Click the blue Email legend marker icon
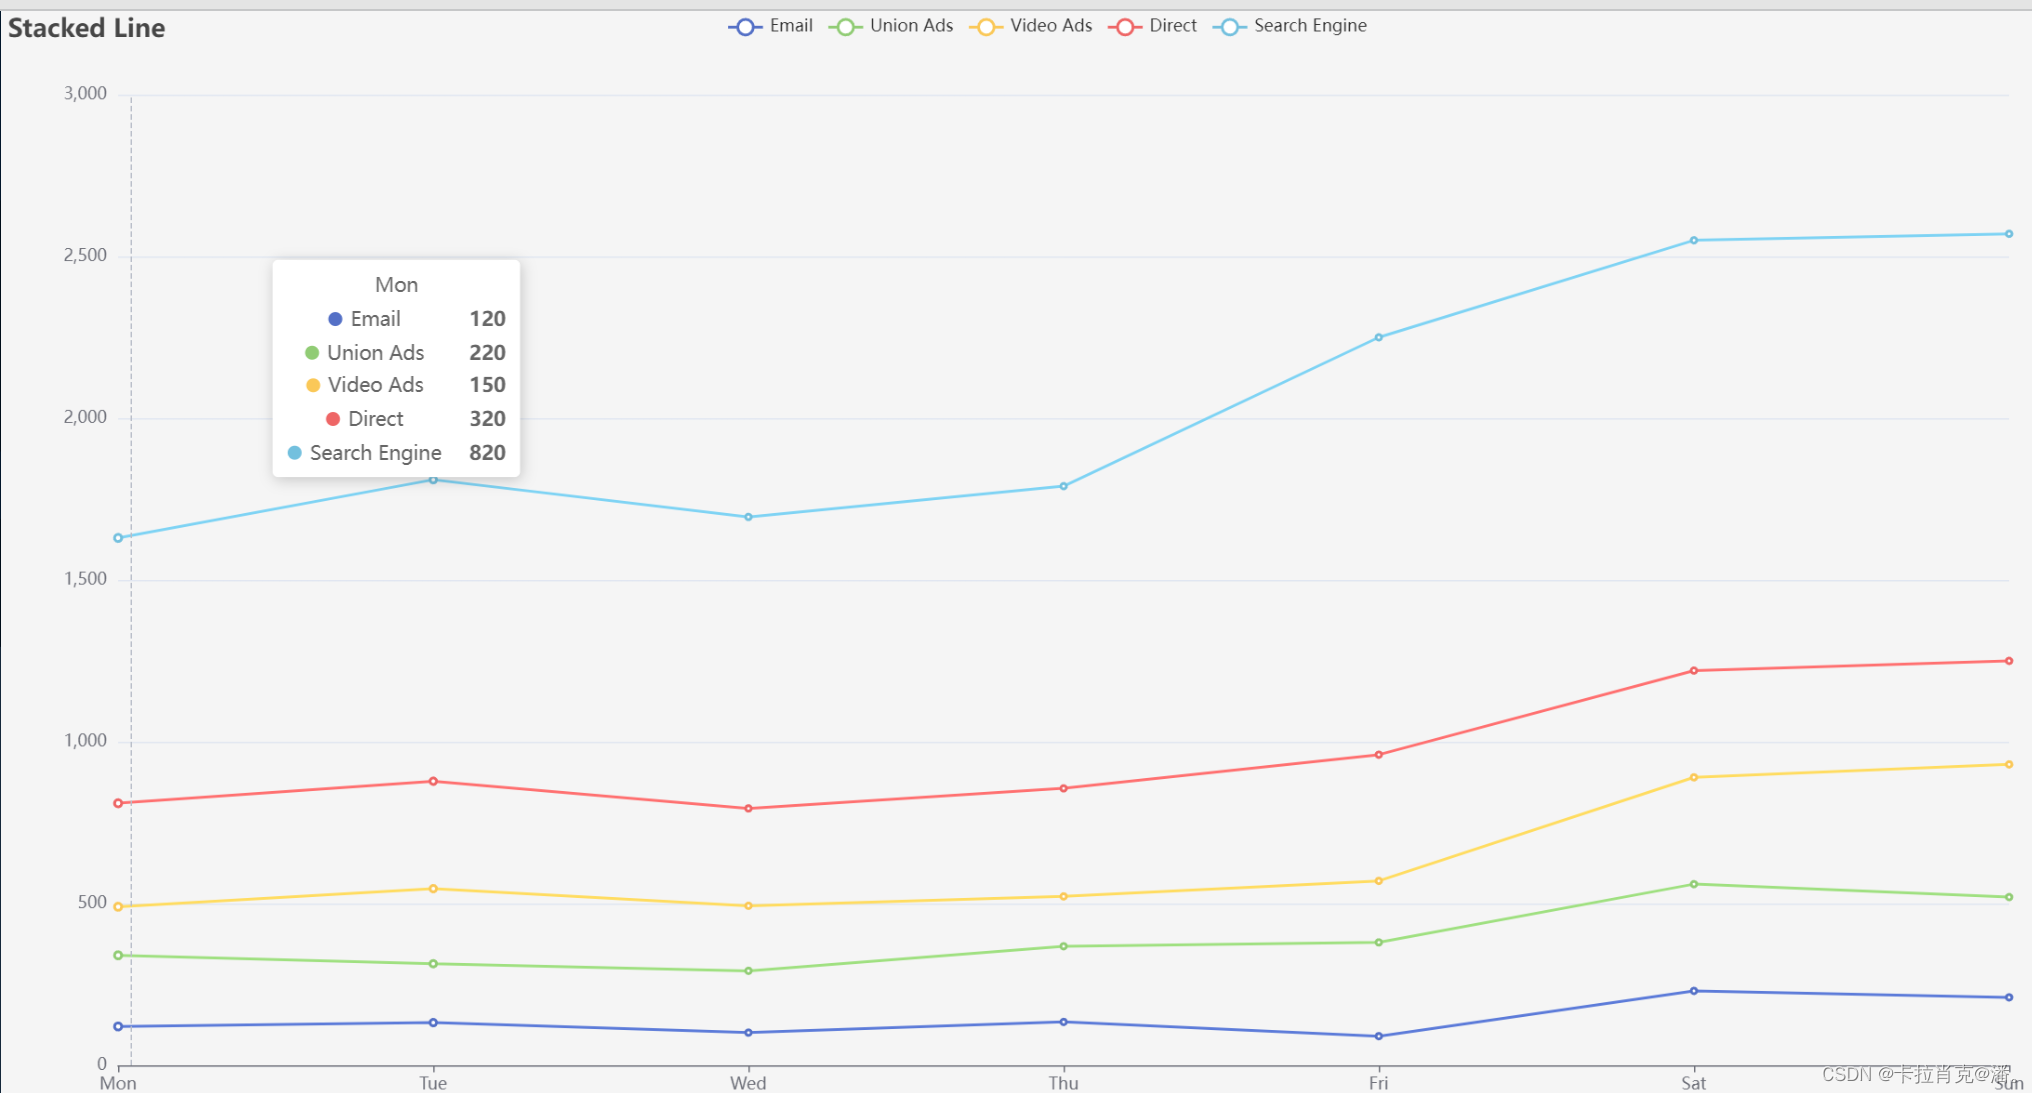 (744, 26)
